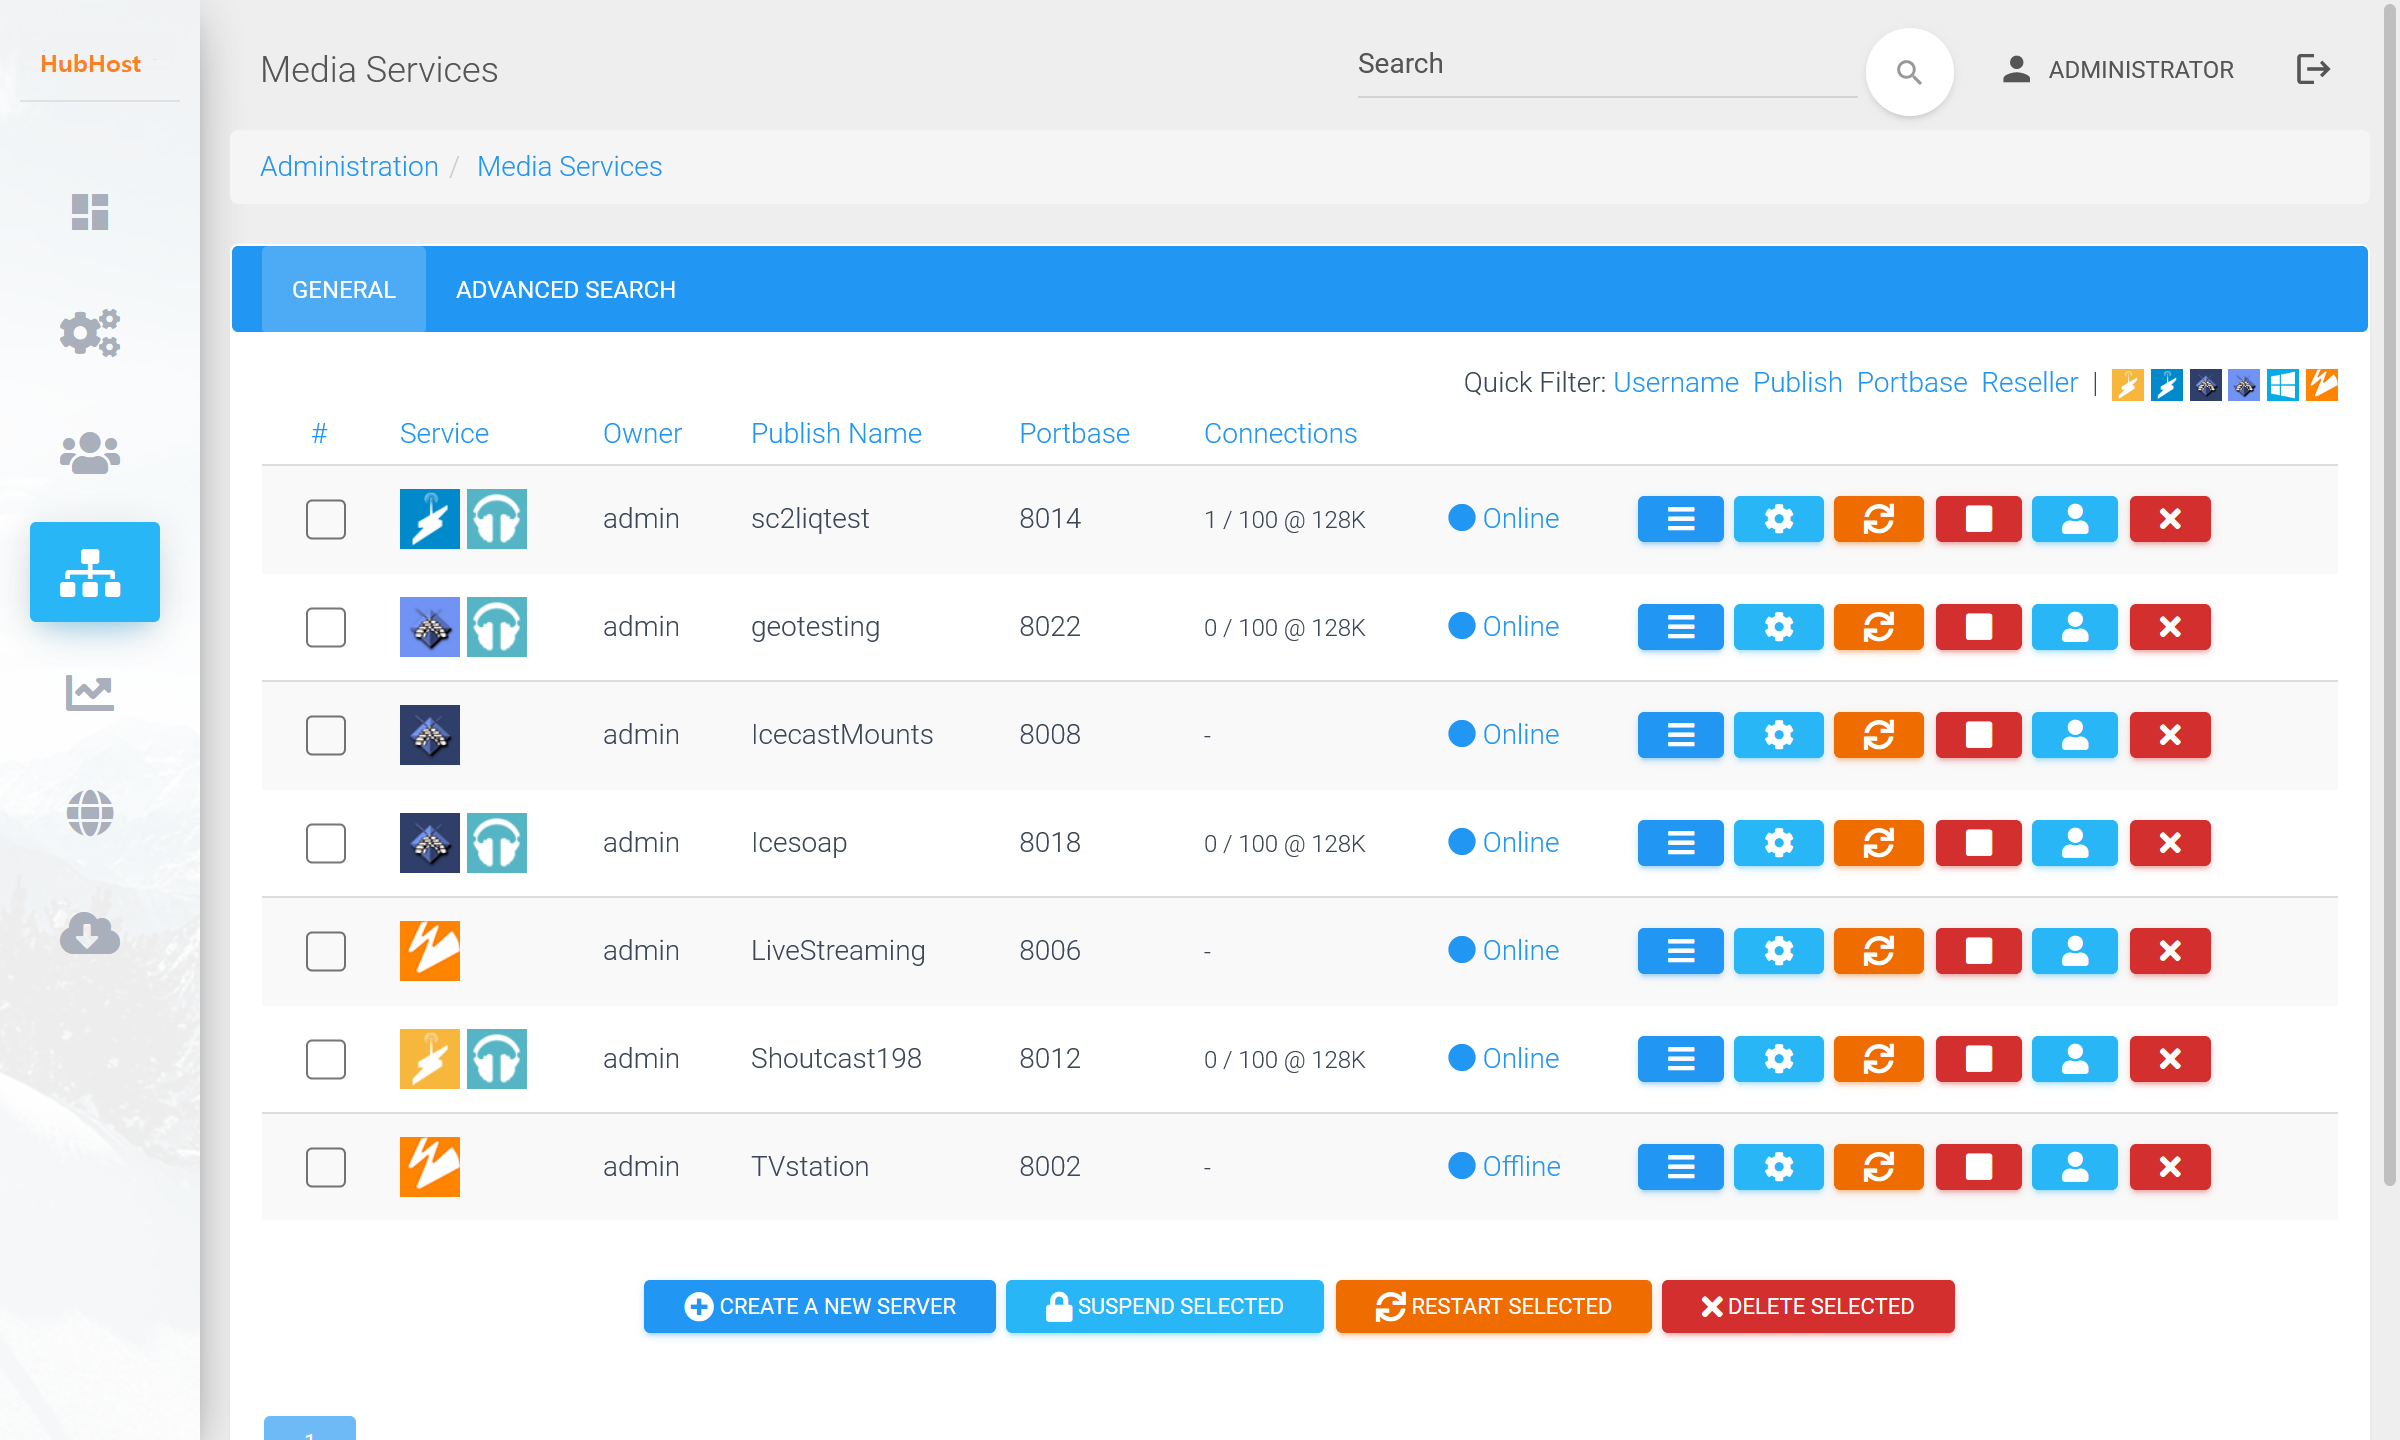This screenshot has width=2400, height=1440.
Task: Click the logout icon
Action: (2313, 69)
